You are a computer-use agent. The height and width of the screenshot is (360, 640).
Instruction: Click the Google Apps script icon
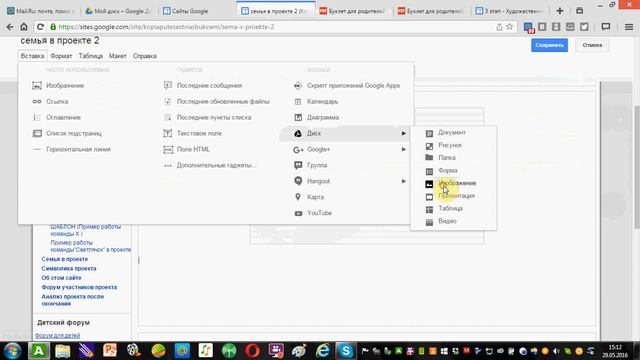pyautogui.click(x=298, y=86)
